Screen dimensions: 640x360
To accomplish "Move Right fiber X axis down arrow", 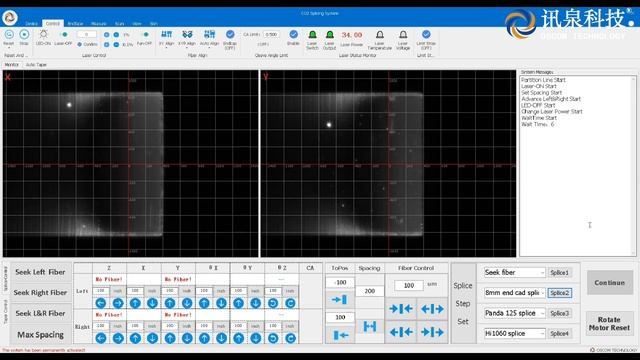I will tap(152, 338).
